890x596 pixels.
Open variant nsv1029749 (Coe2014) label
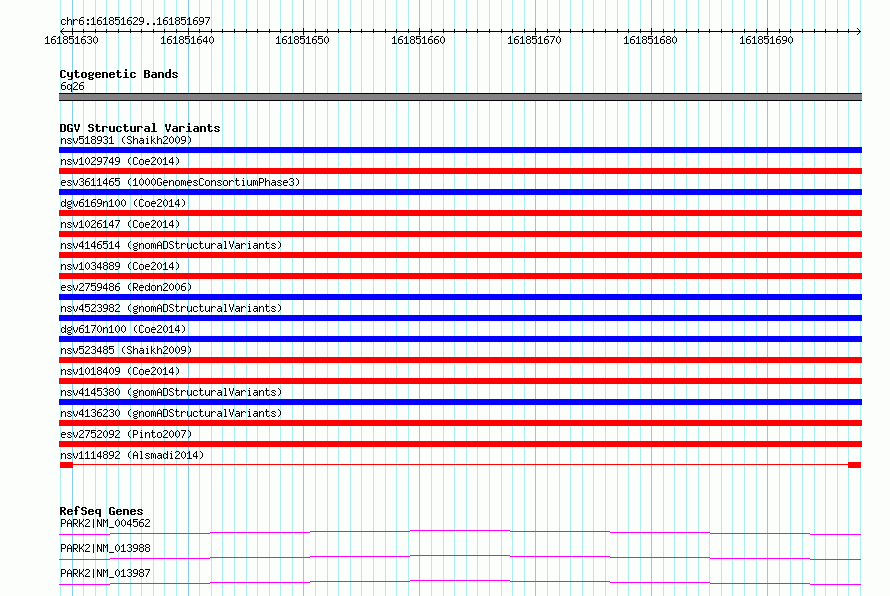[120, 161]
